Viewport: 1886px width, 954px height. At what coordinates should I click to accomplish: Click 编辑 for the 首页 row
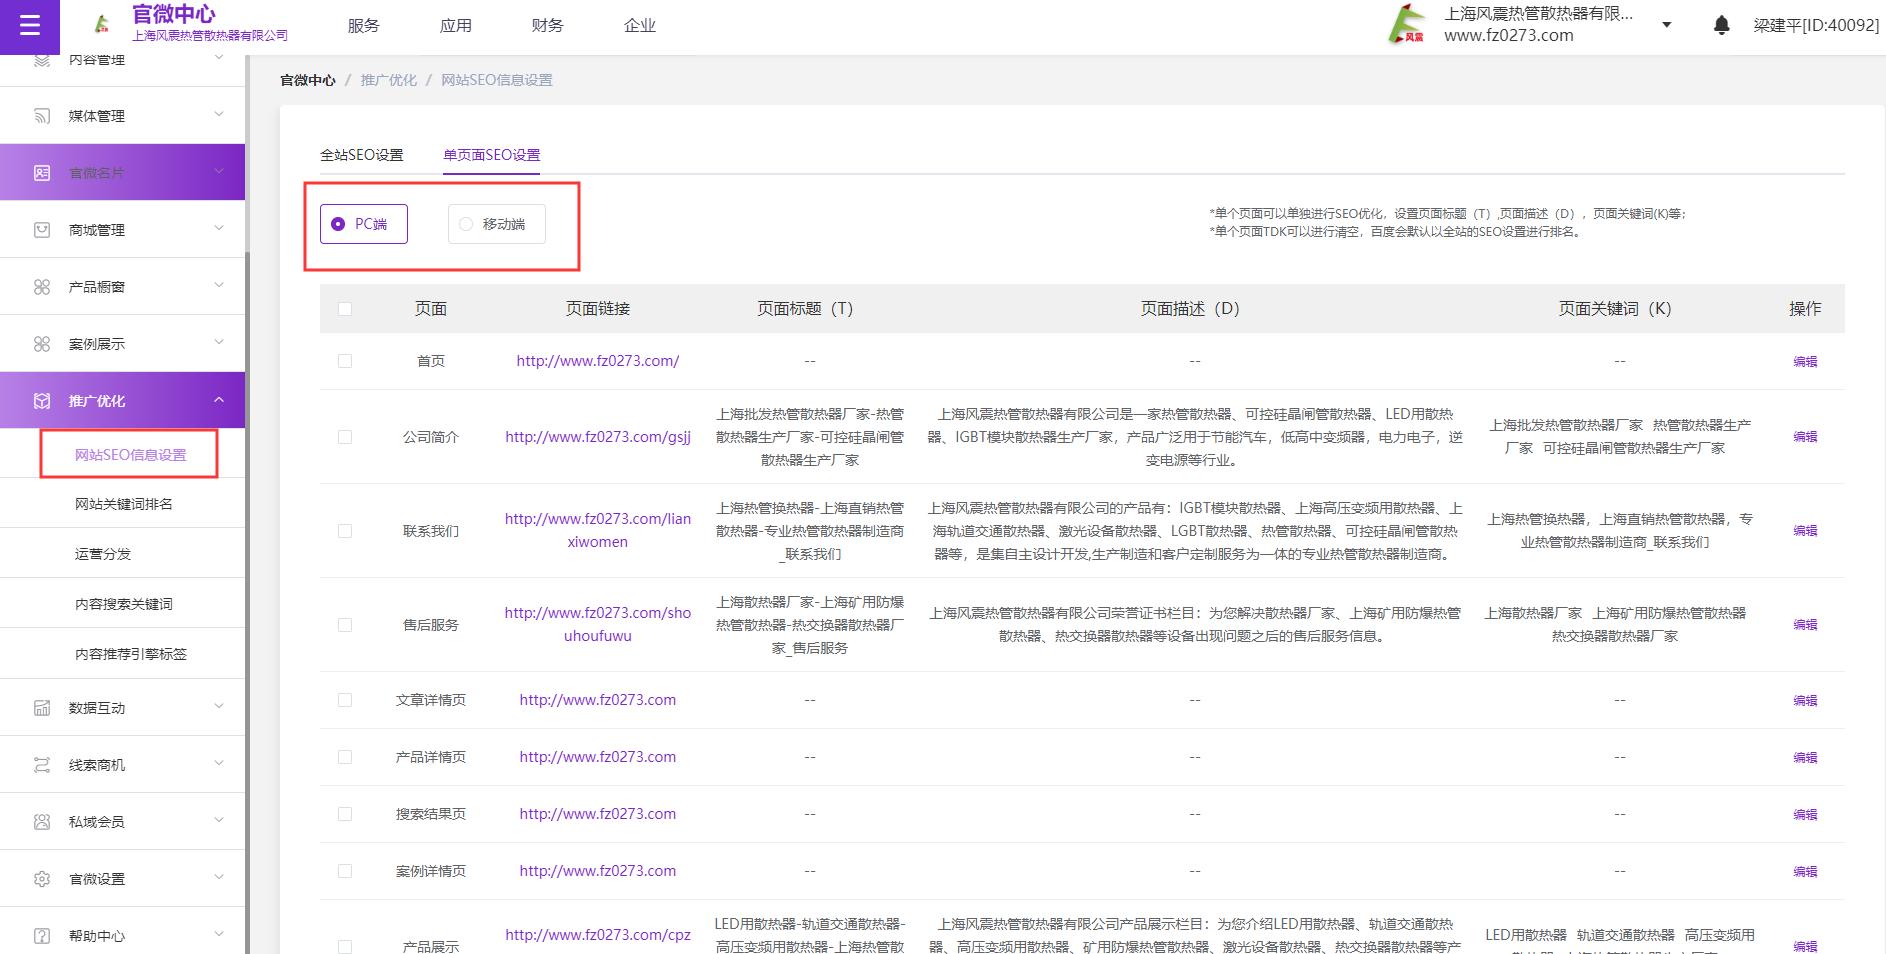(1805, 362)
